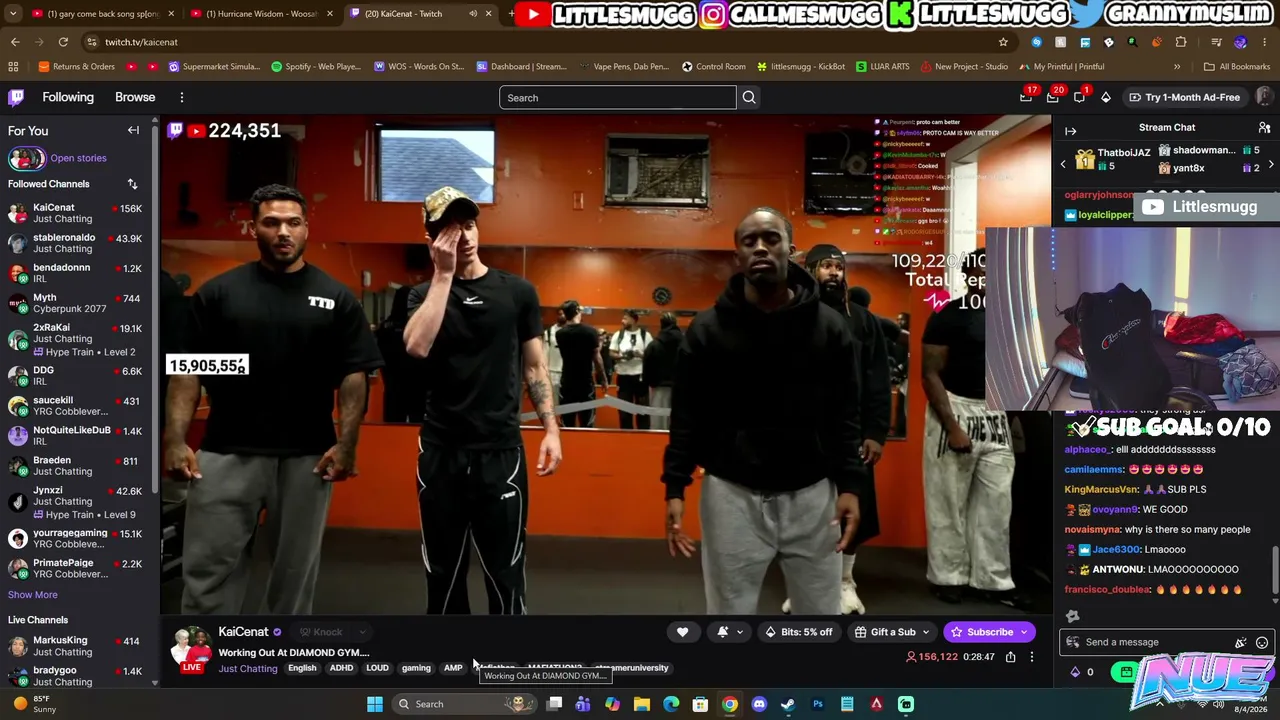Image resolution: width=1280 pixels, height=720 pixels.
Task: Toggle notification bell for KaiCenat
Action: click(723, 632)
